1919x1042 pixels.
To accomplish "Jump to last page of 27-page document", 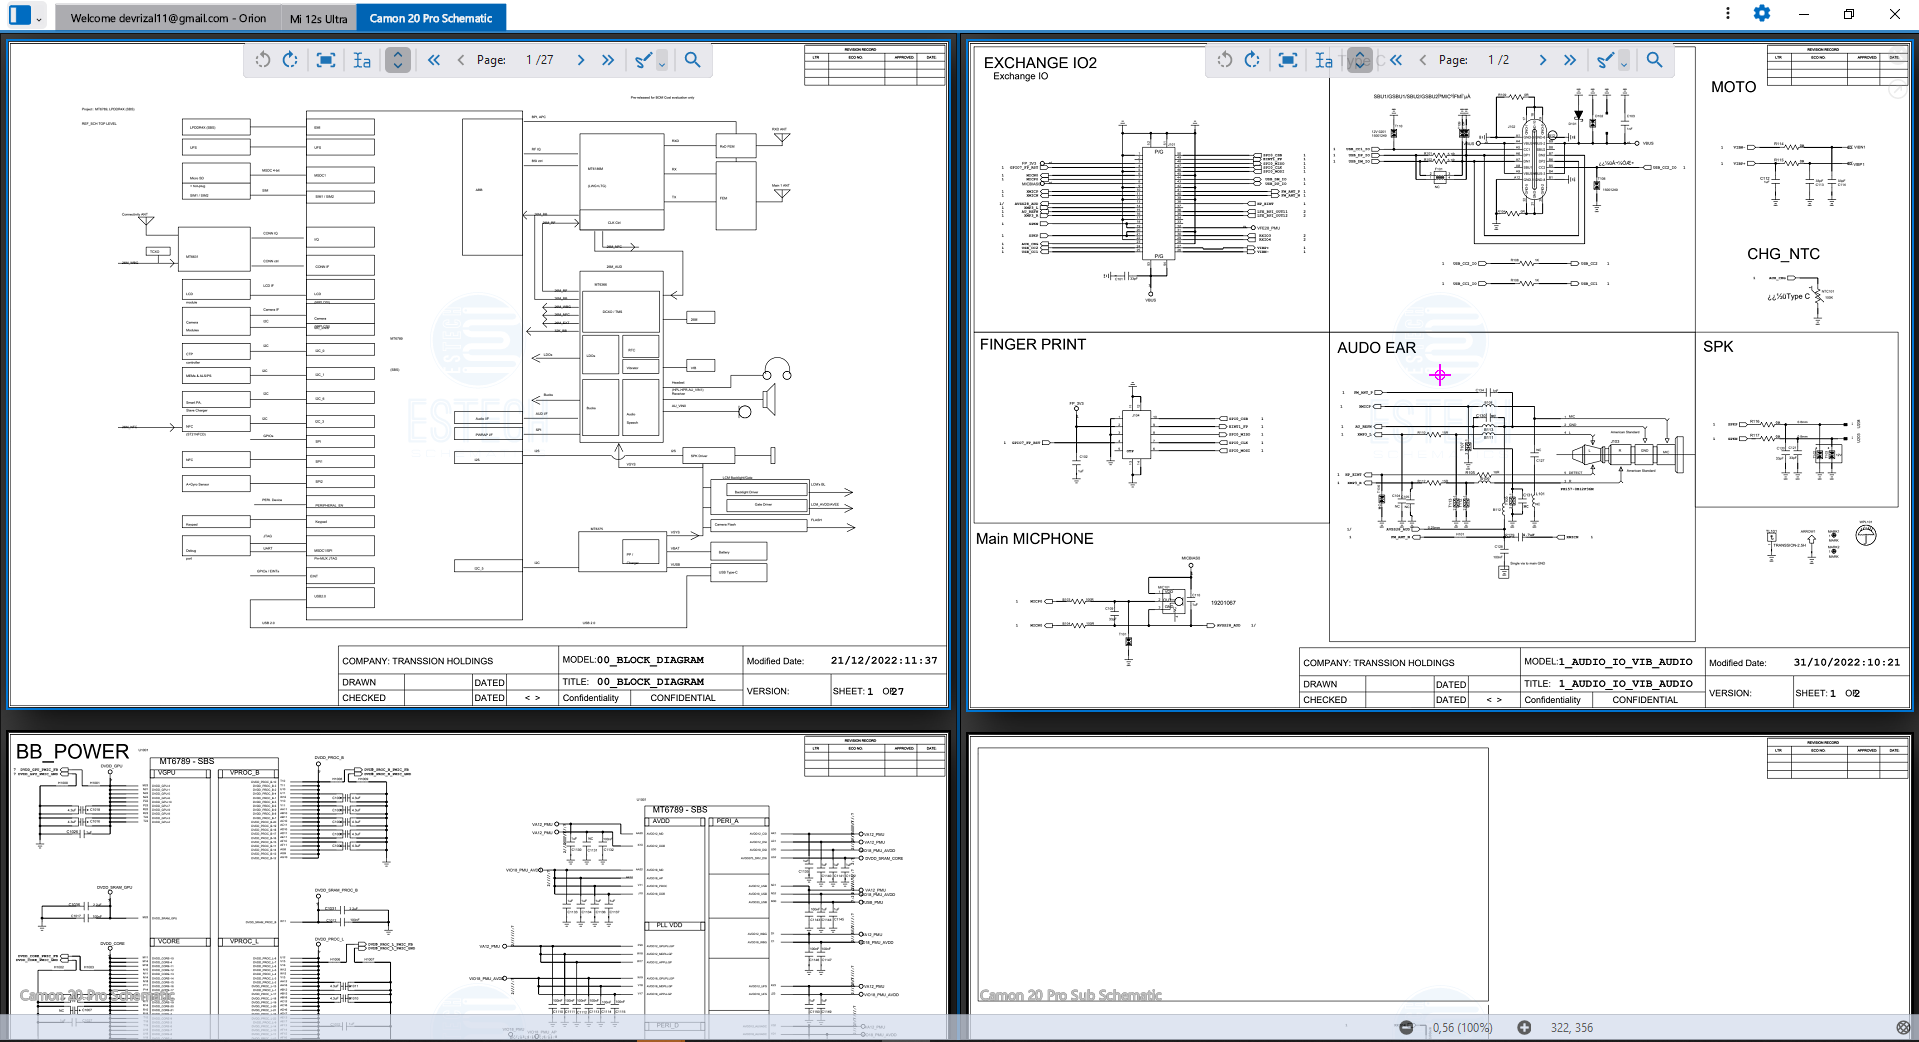I will pos(608,60).
